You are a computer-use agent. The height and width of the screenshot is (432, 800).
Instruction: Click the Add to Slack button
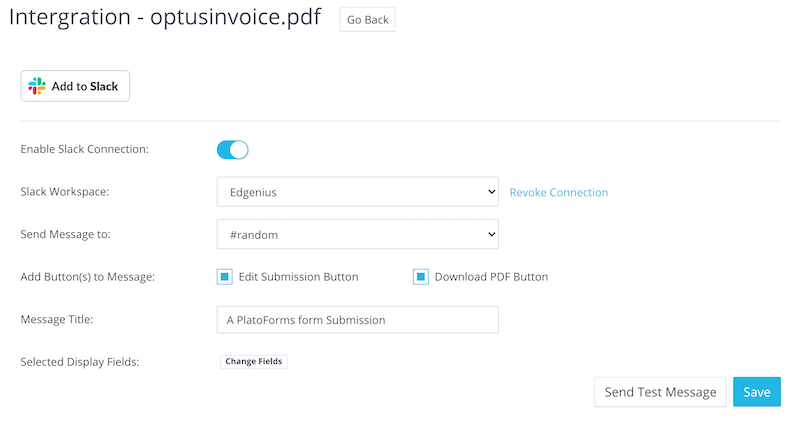click(x=75, y=86)
